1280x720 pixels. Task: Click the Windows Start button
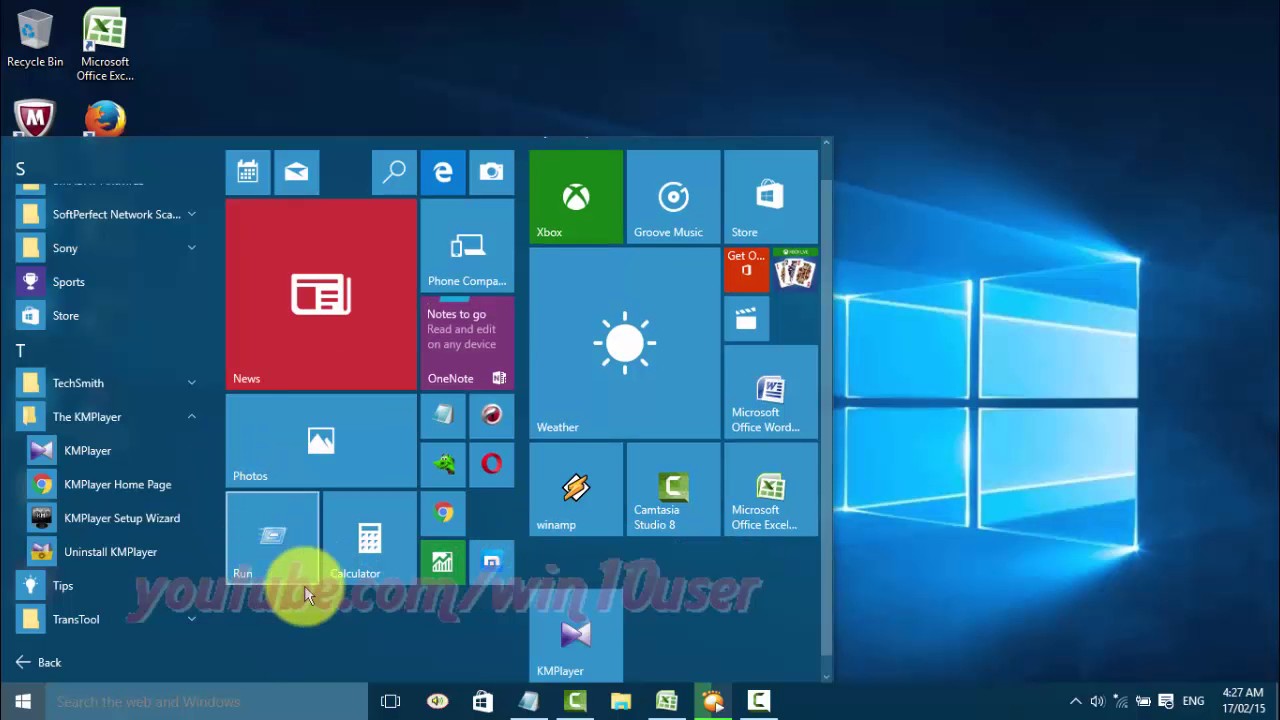pyautogui.click(x=23, y=702)
